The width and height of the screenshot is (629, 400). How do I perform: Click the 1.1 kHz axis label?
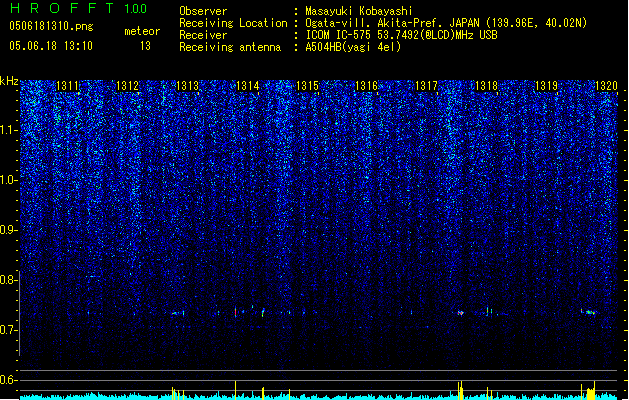pos(9,131)
